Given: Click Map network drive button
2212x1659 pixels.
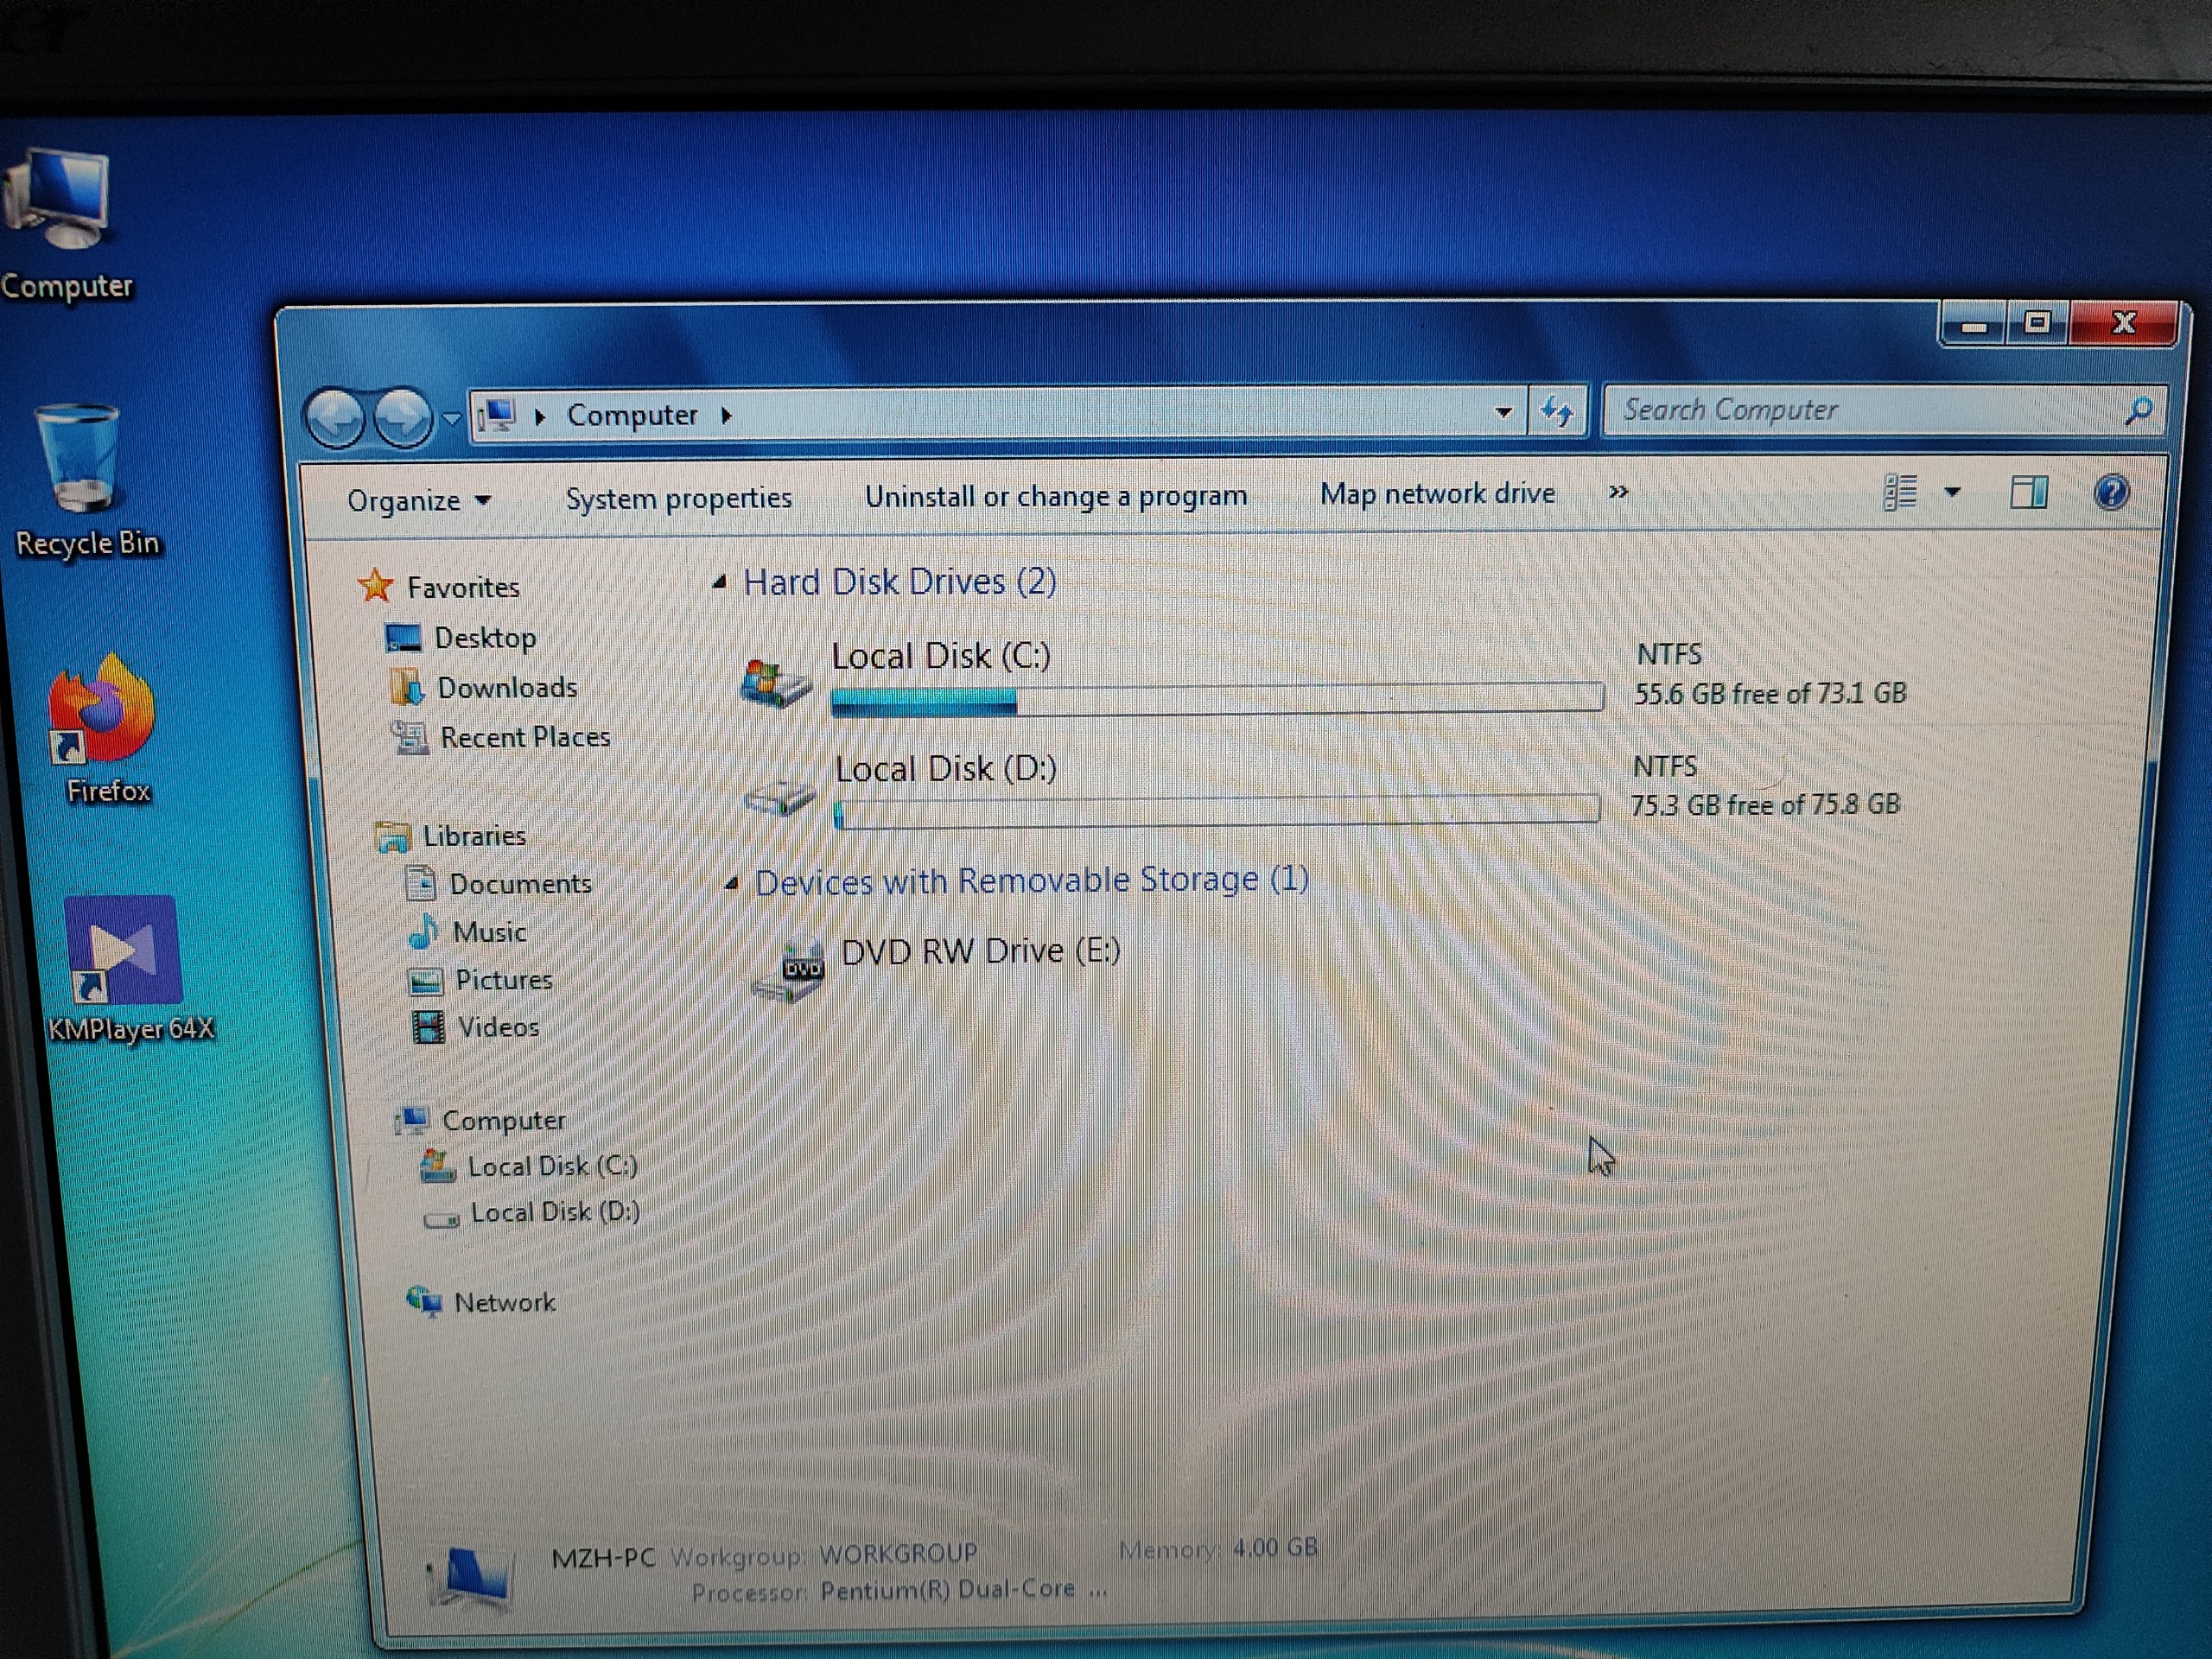Looking at the screenshot, I should coord(1436,494).
